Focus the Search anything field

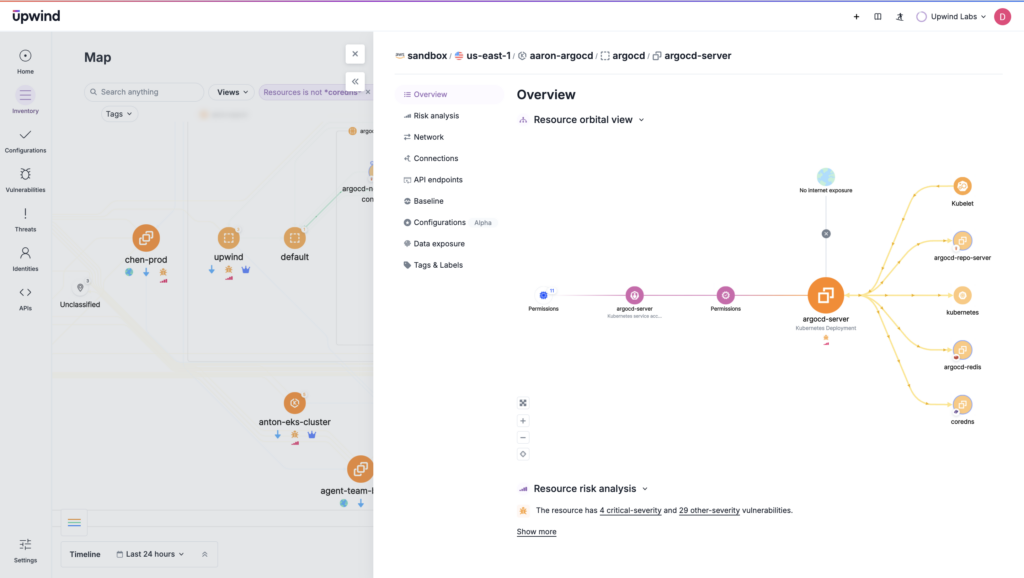click(x=144, y=92)
